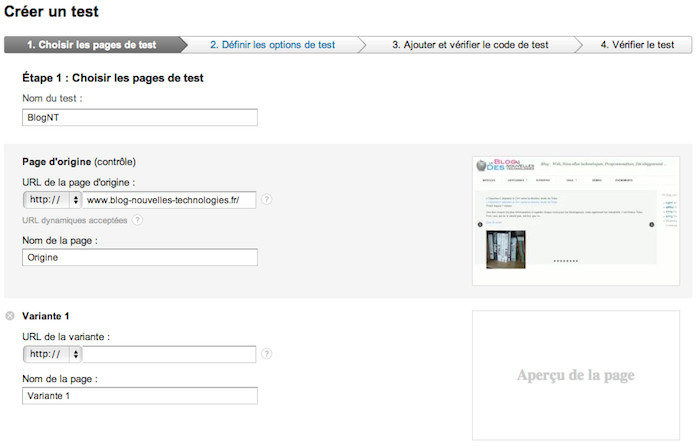This screenshot has width=700, height=448.
Task: Remove Variante 1 with the x icon
Action: [10, 316]
